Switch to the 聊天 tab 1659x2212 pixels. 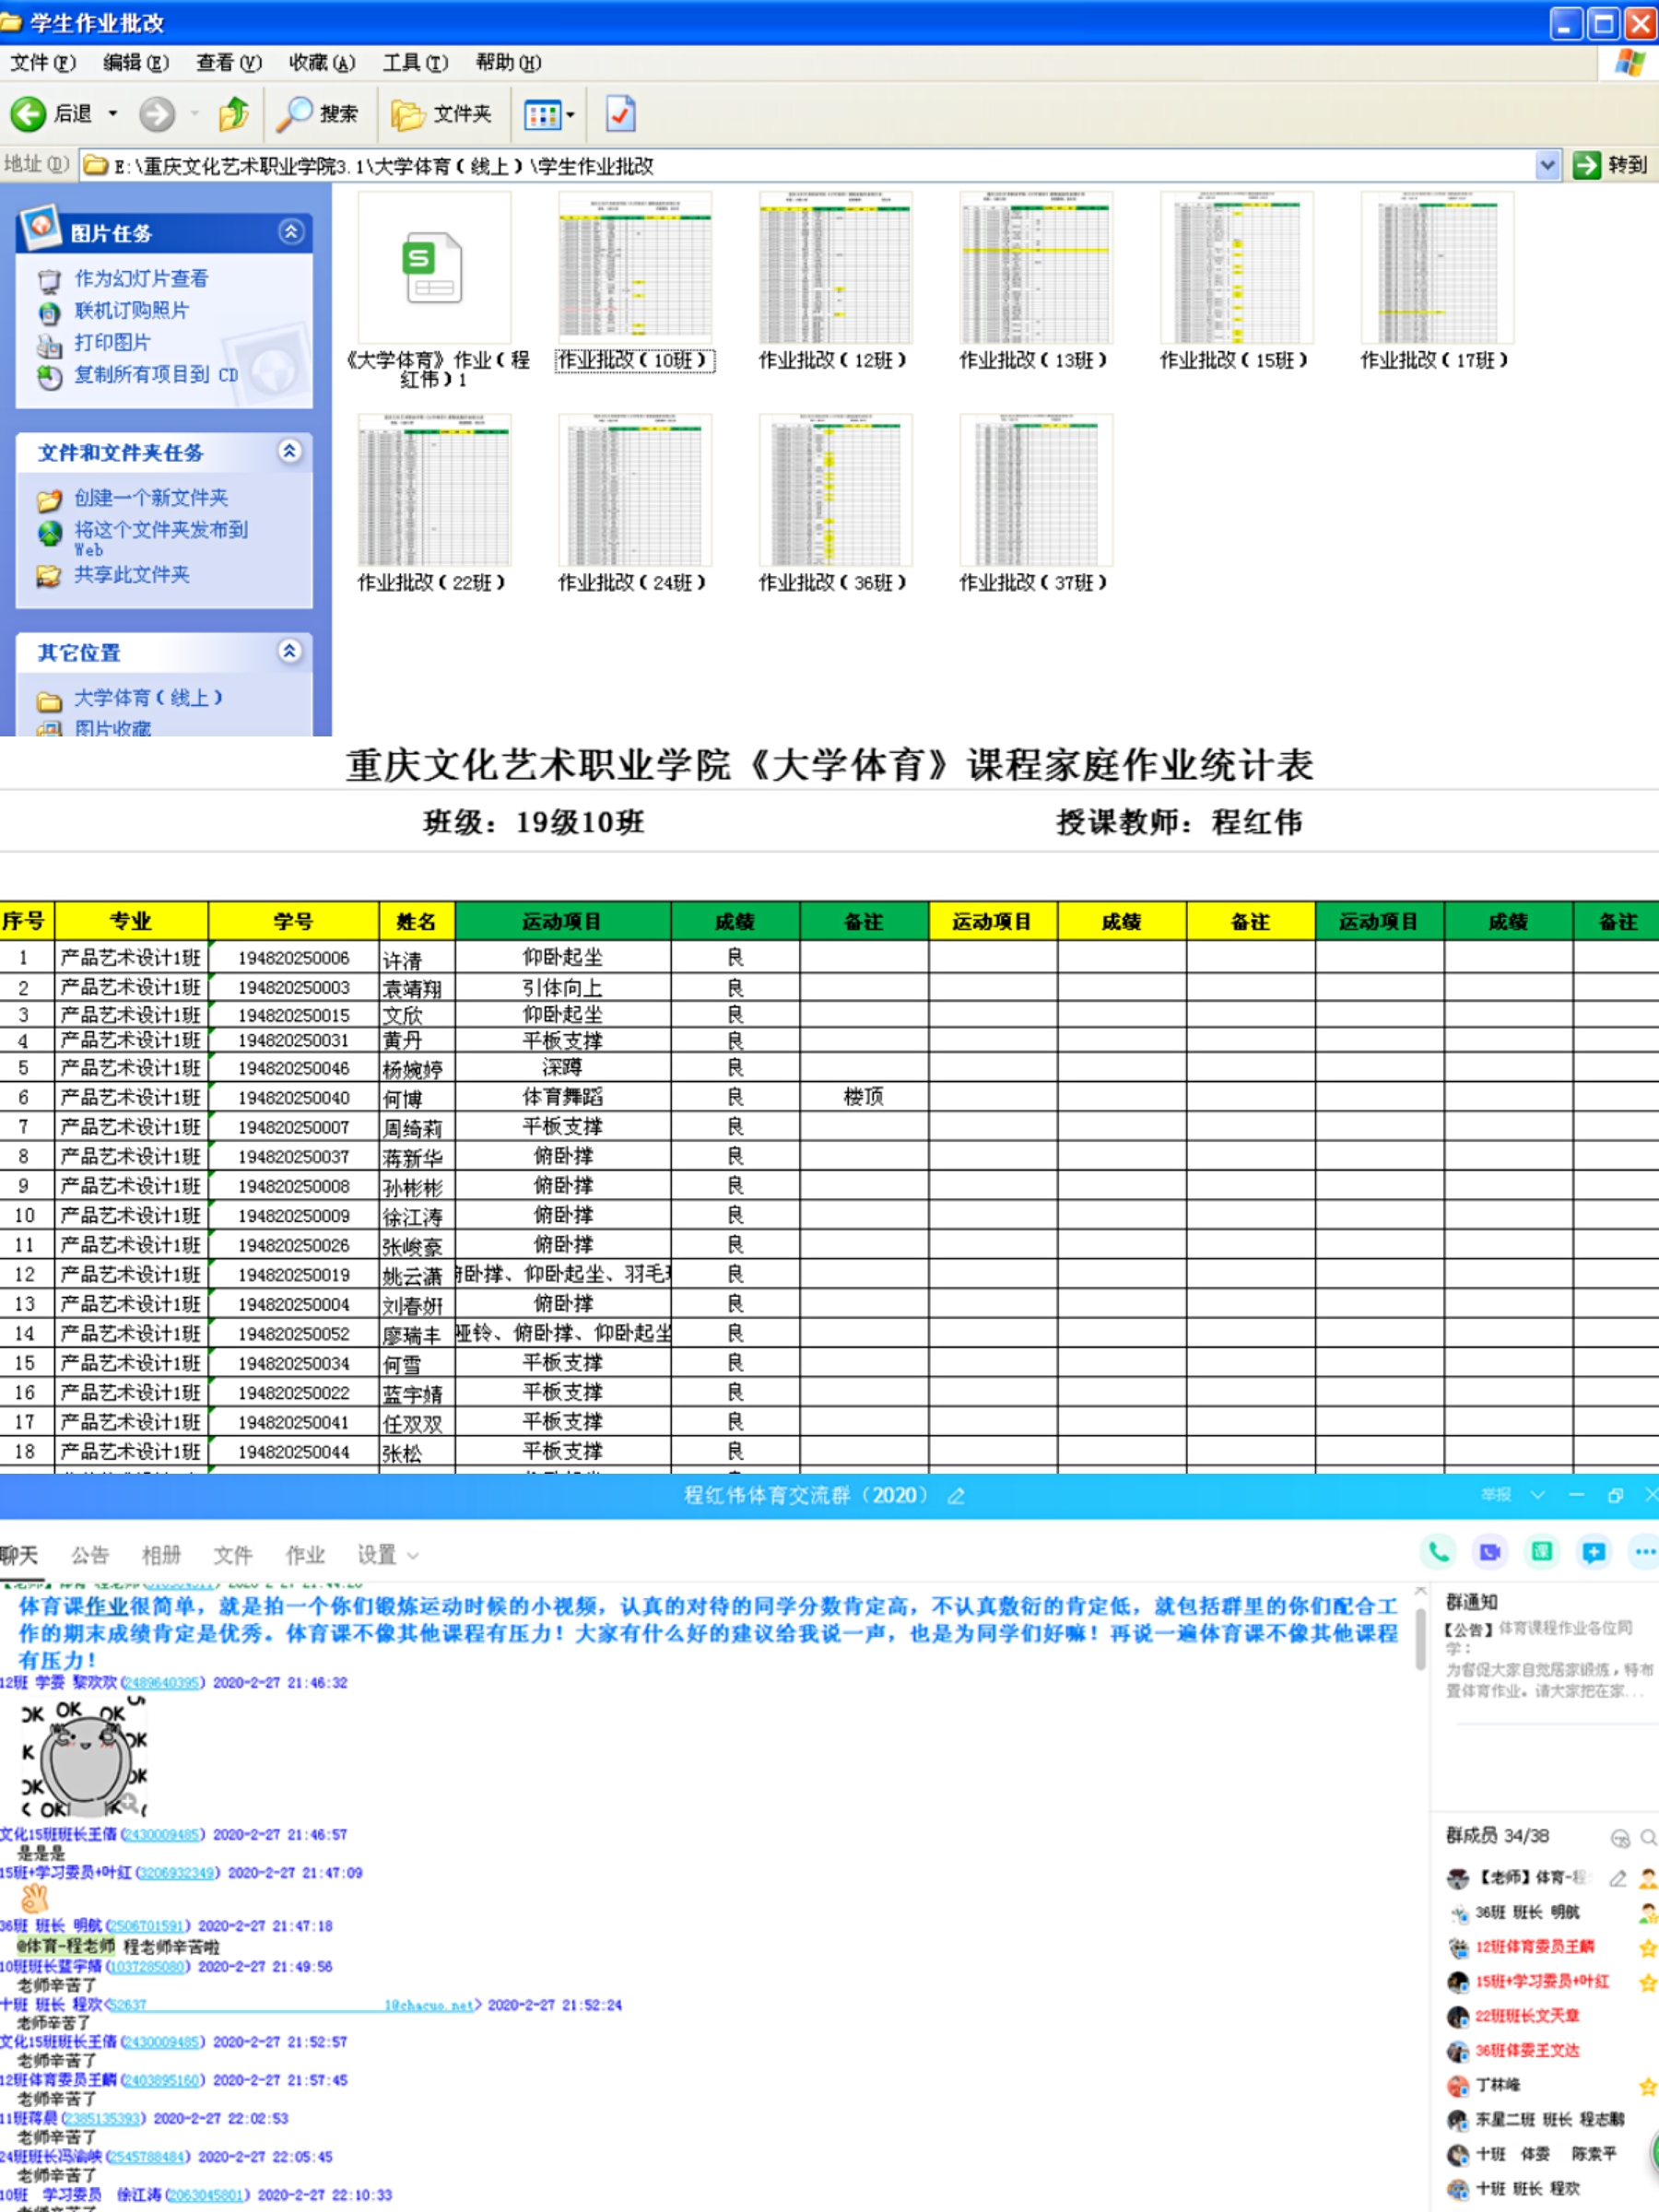click(19, 1555)
